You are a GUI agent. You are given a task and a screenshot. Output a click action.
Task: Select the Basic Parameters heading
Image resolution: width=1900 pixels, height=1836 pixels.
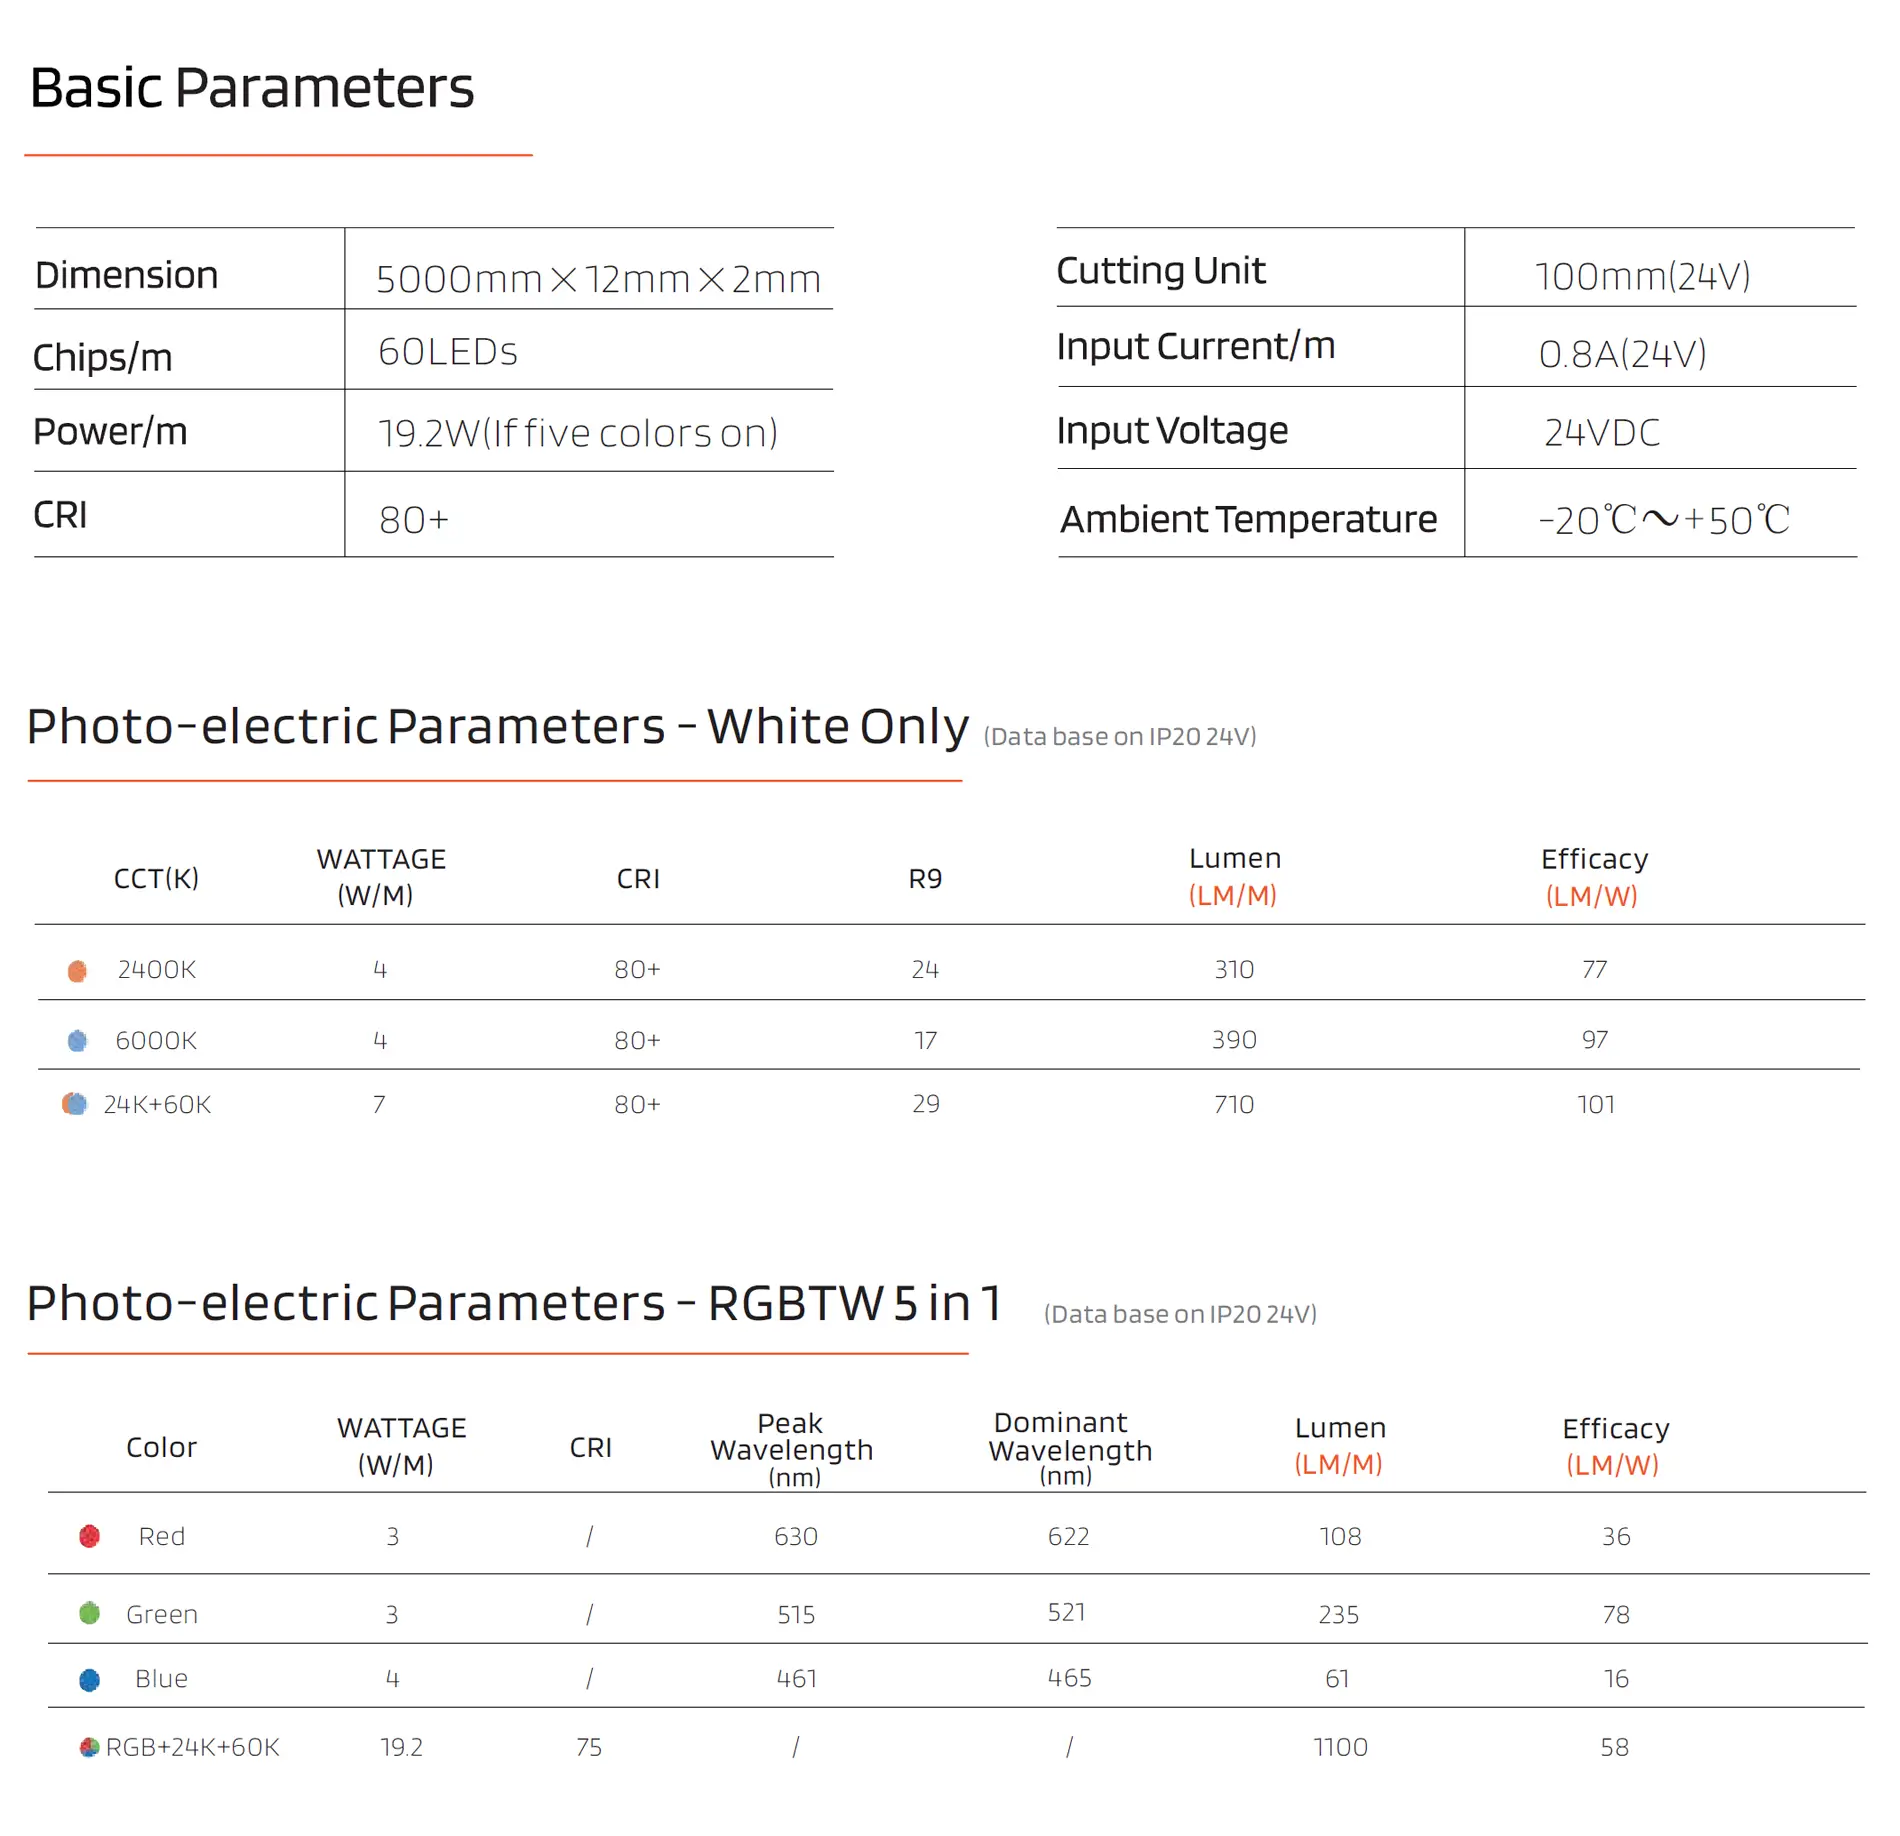pyautogui.click(x=252, y=88)
